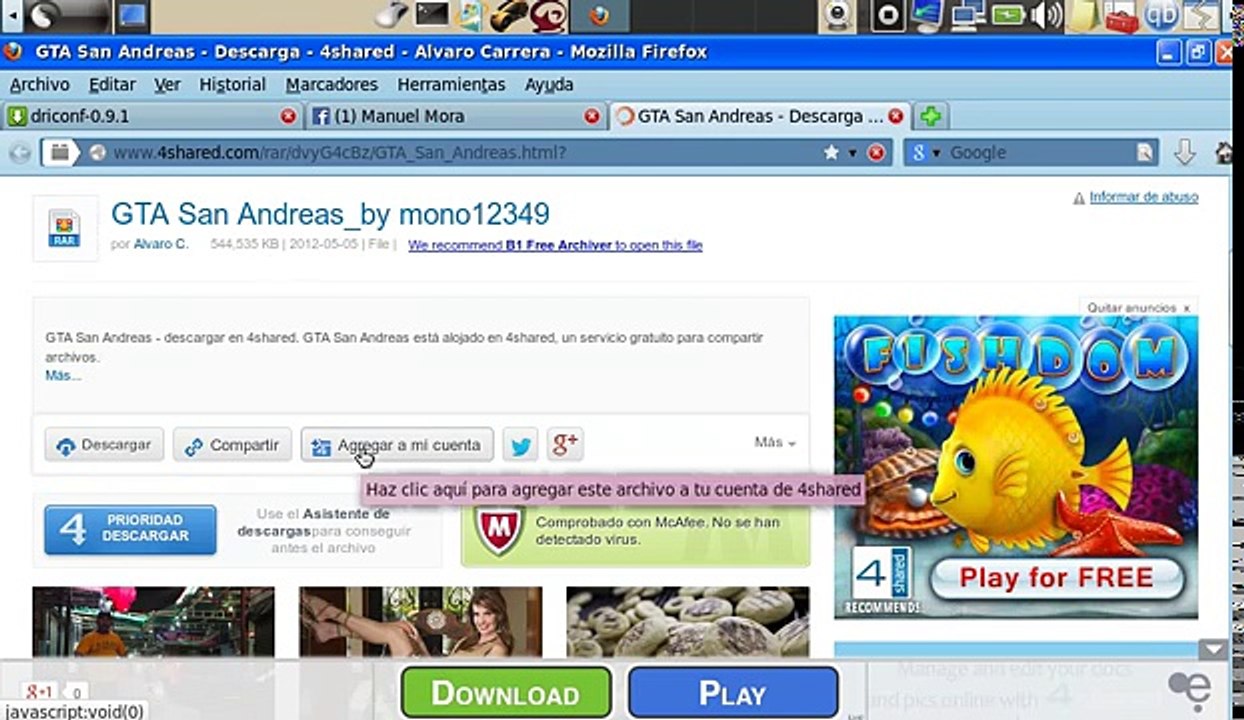Click the Prioridad Descargar button
This screenshot has width=1244, height=720.
tap(130, 529)
